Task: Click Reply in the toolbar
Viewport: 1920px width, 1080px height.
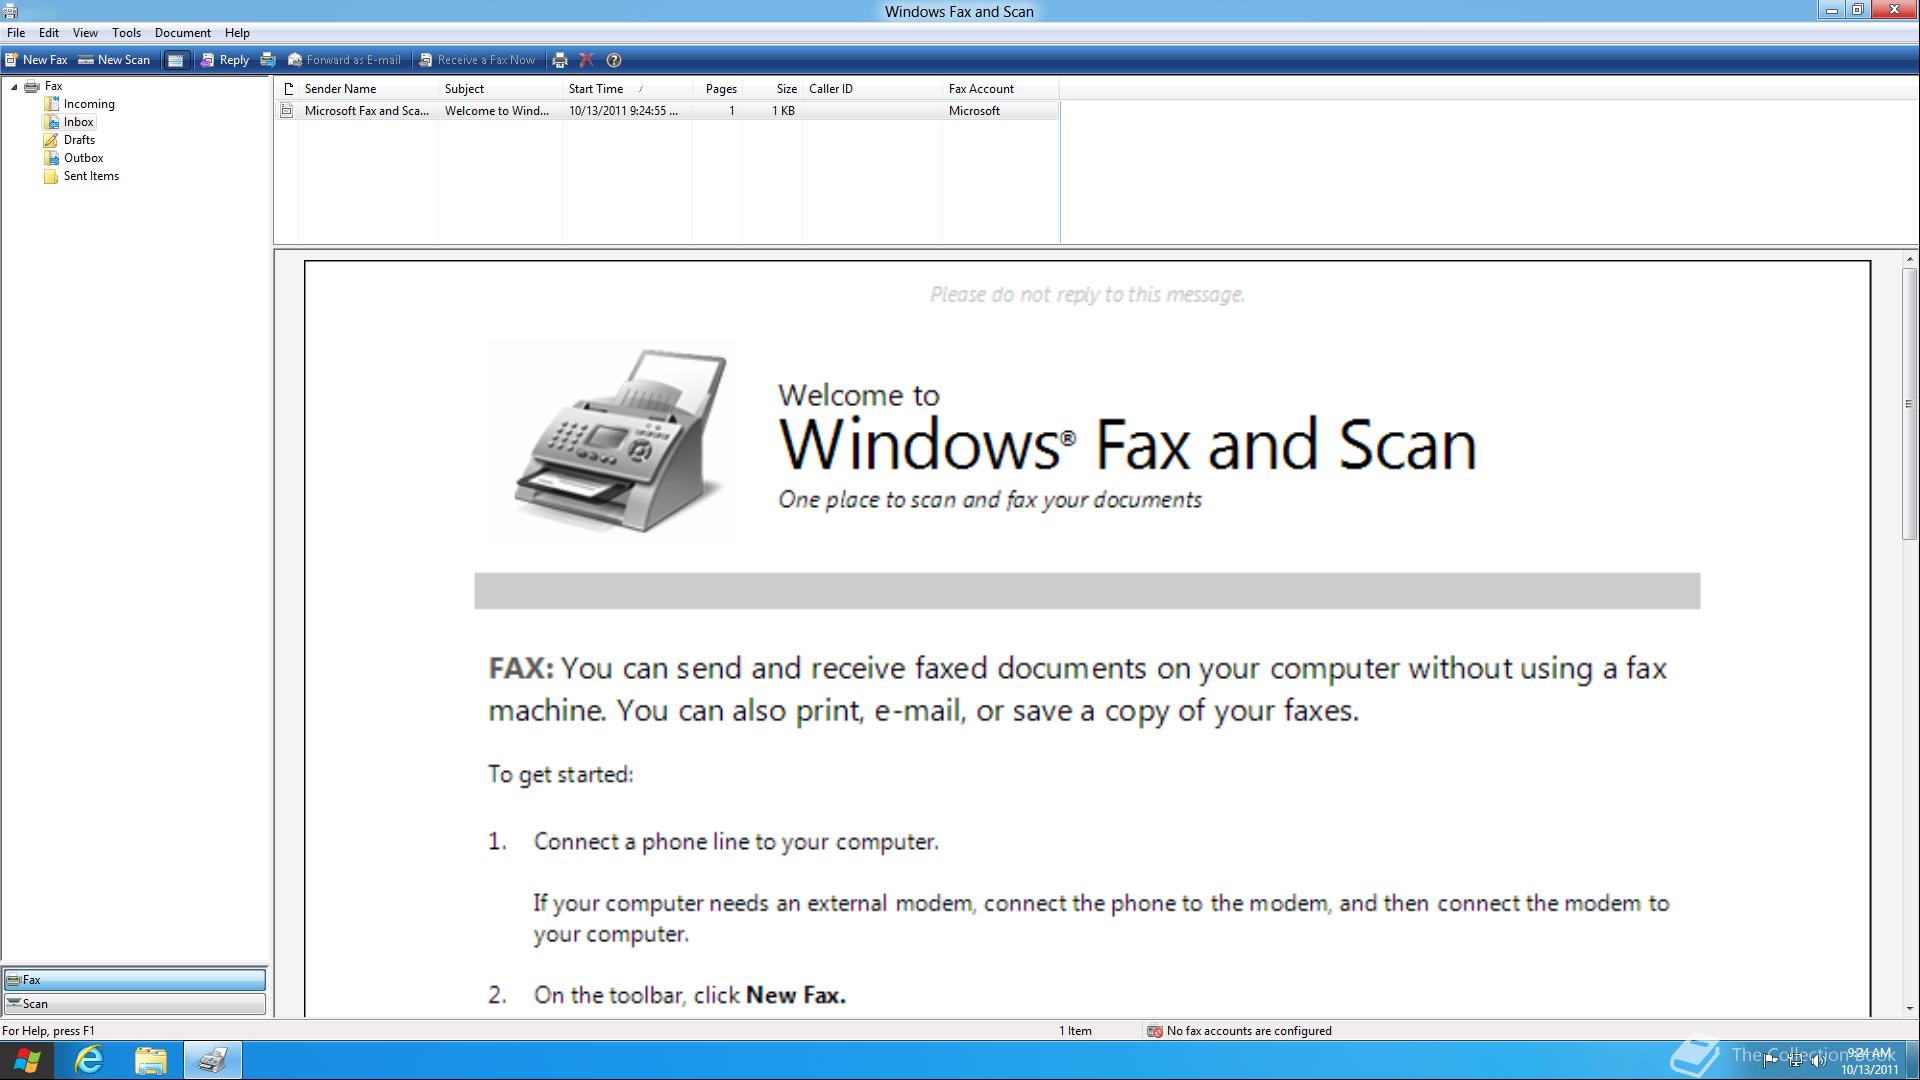Action: pos(224,60)
